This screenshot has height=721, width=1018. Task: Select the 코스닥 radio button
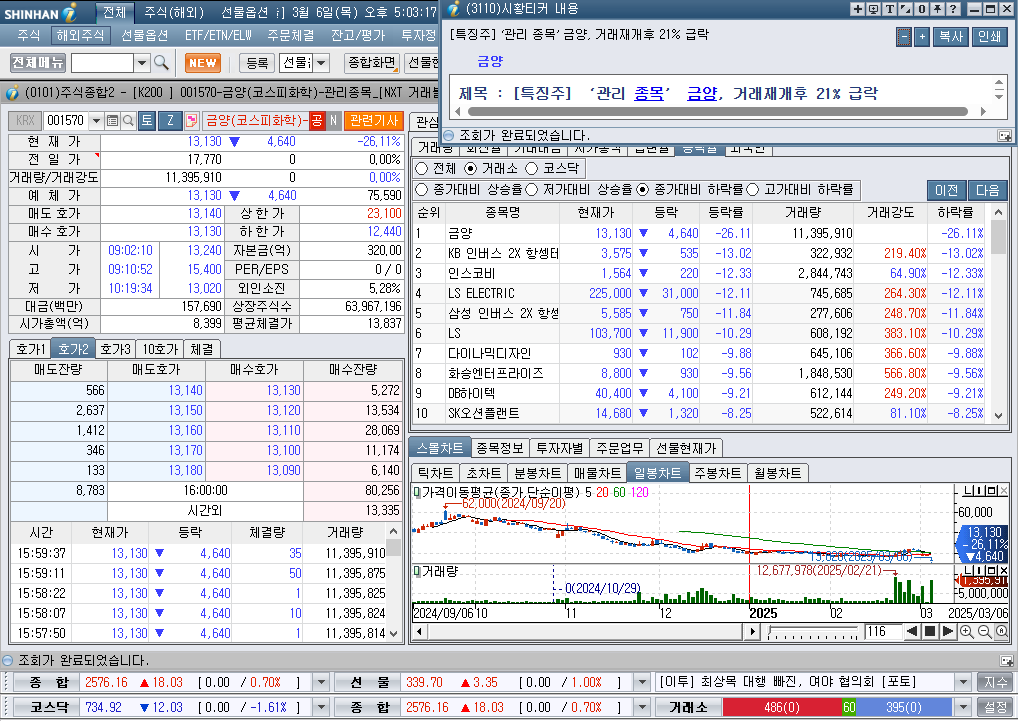tap(532, 169)
